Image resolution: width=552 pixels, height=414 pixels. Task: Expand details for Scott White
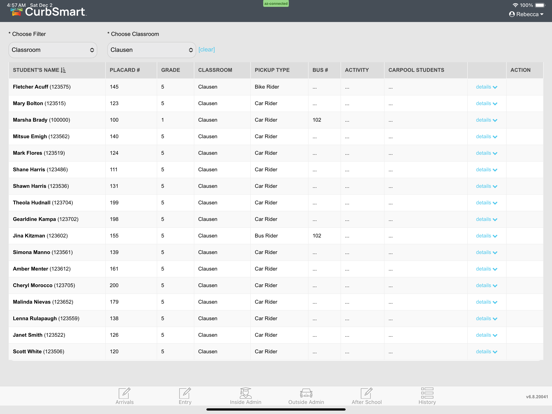(486, 352)
